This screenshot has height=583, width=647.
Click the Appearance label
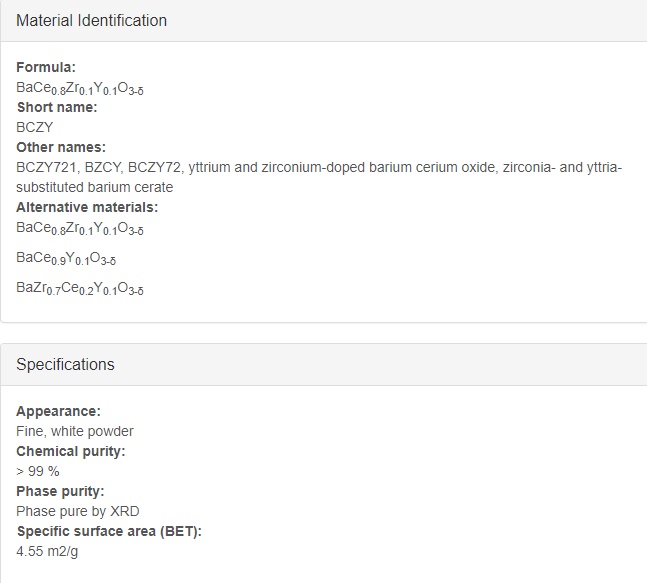(x=58, y=411)
